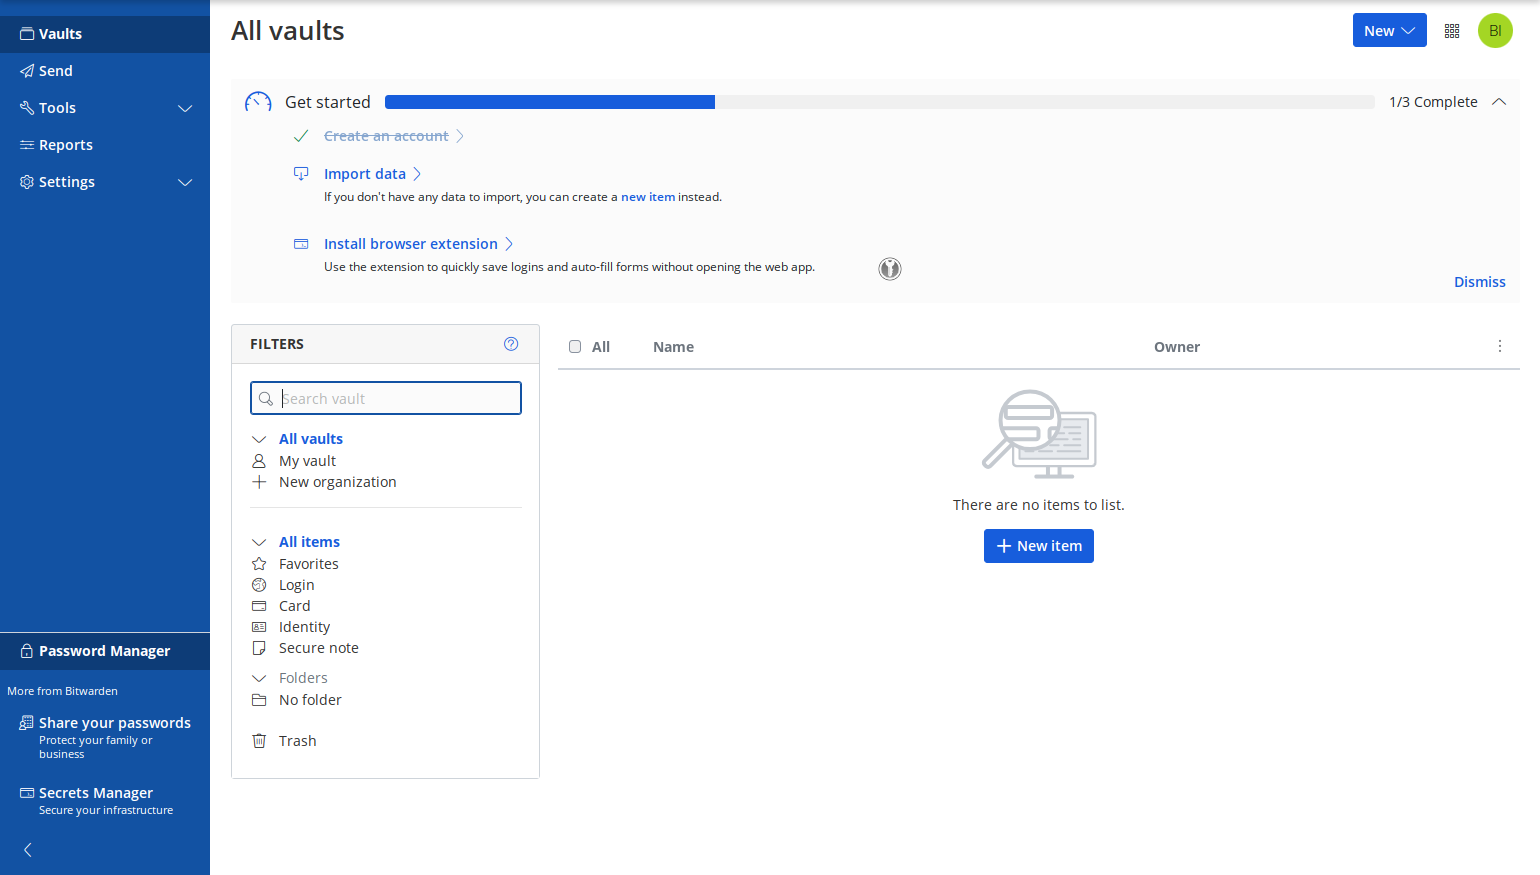Image resolution: width=1540 pixels, height=875 pixels.
Task: Filter by Secure note icon
Action: [x=259, y=648]
